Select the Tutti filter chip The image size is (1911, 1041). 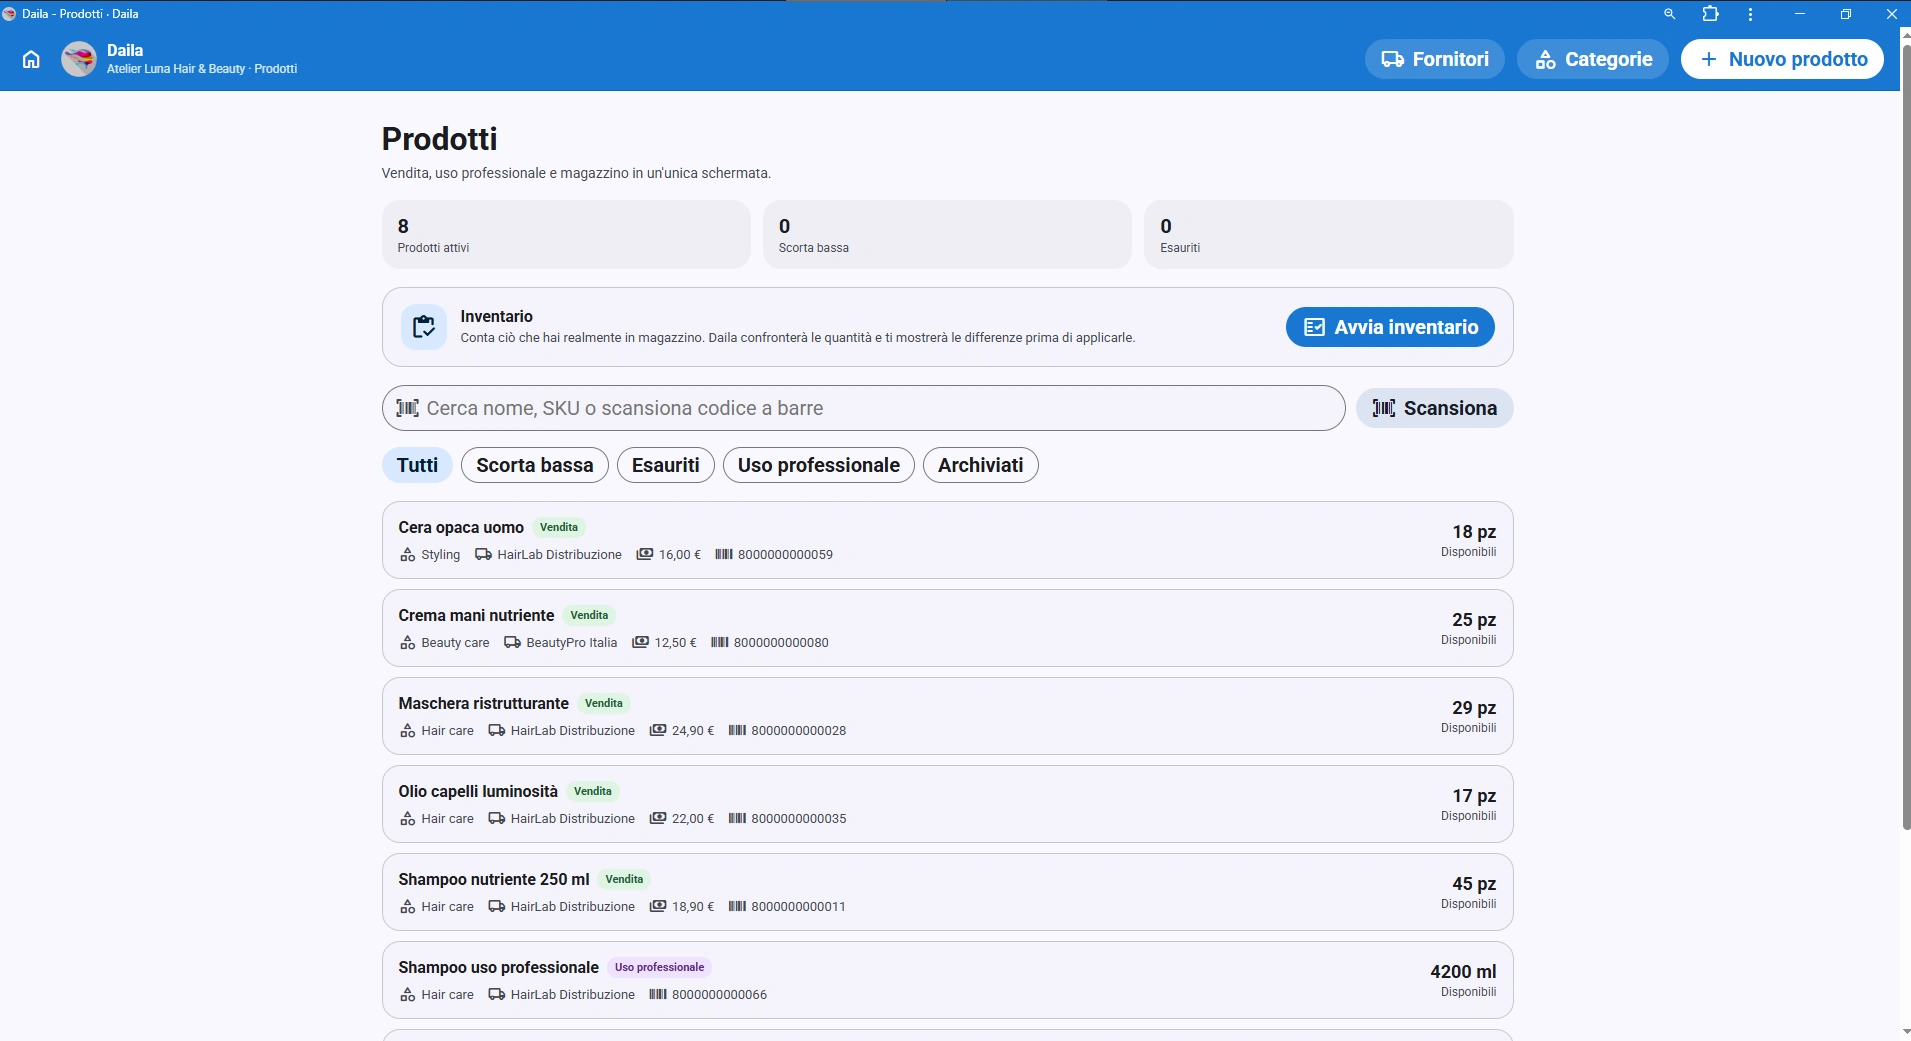click(417, 465)
